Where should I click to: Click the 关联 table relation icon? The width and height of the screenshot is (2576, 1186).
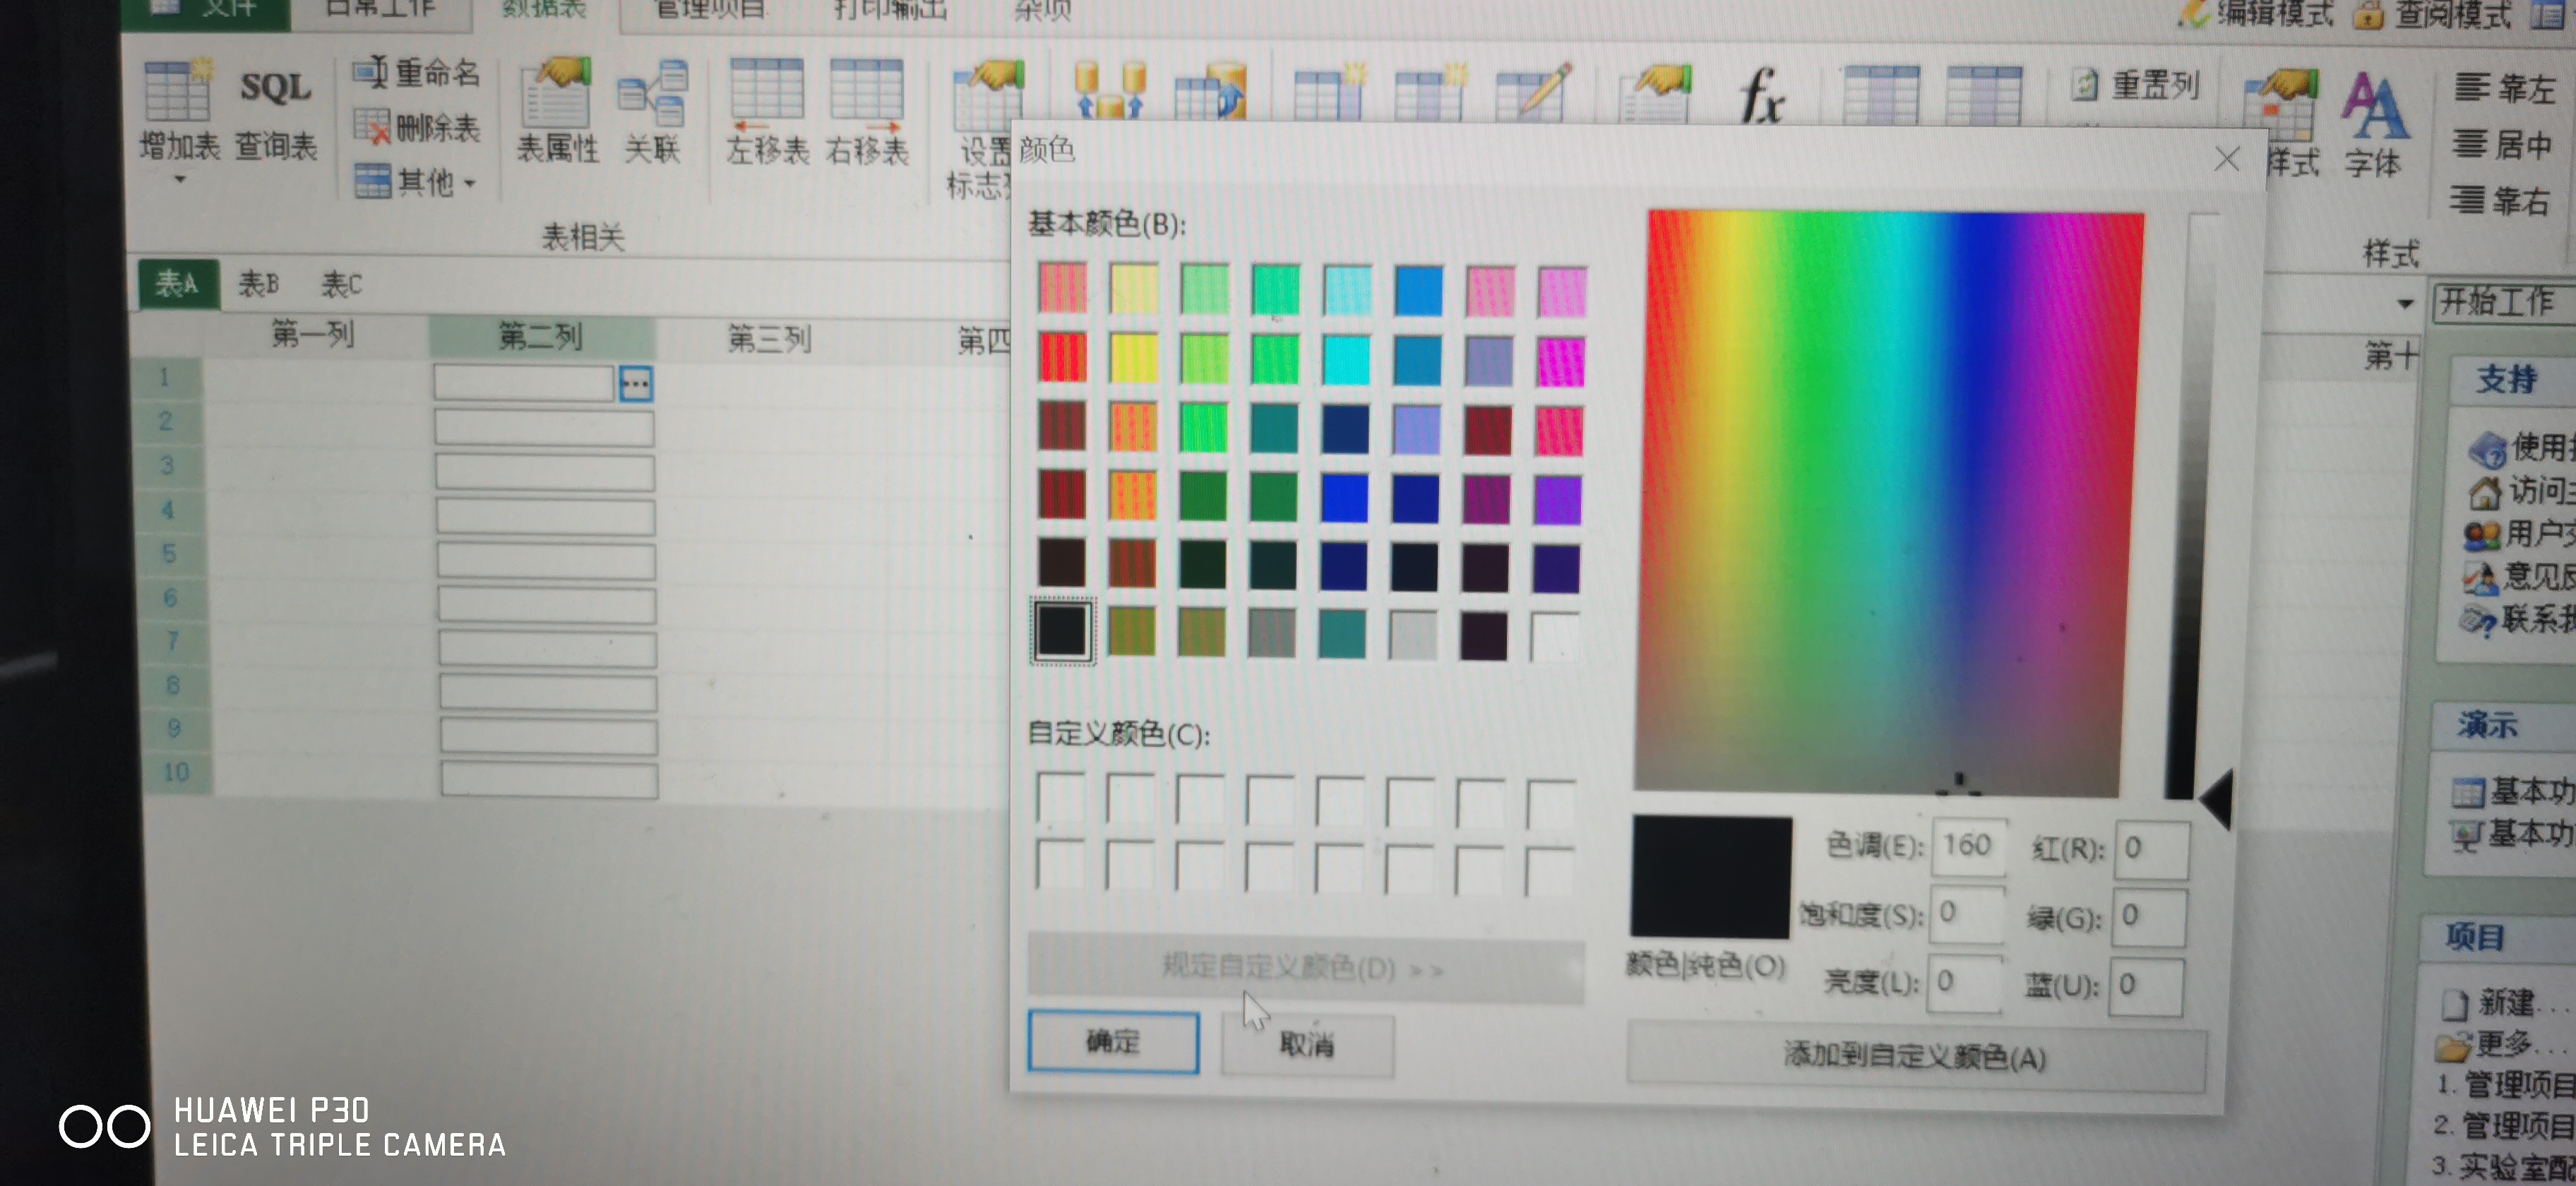point(653,94)
